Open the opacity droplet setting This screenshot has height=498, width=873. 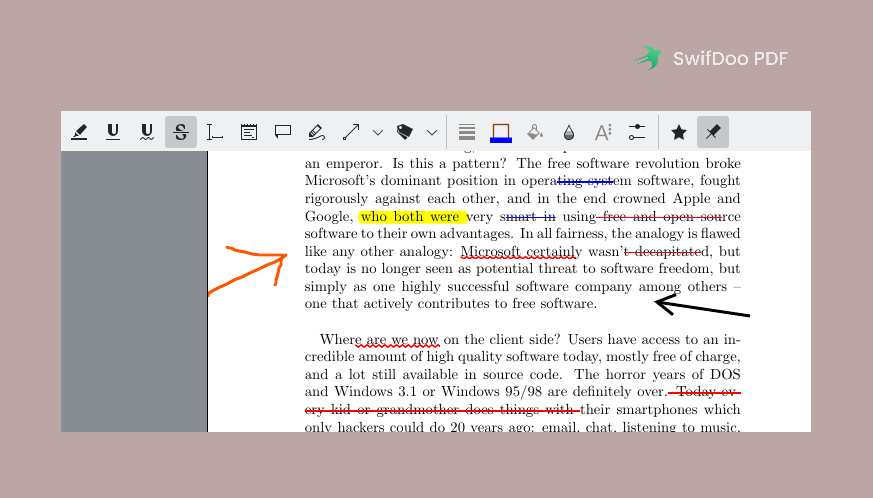point(568,132)
